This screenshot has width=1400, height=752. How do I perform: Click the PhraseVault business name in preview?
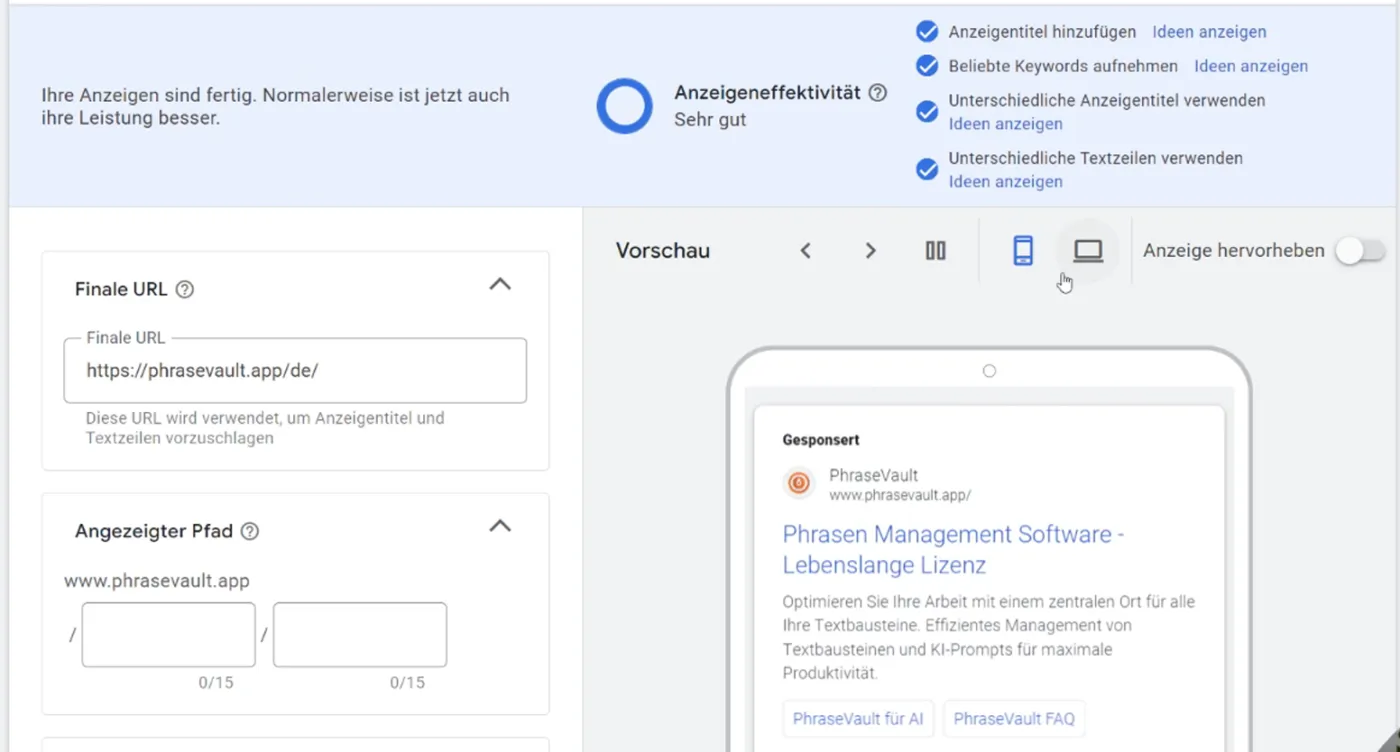[x=873, y=475]
